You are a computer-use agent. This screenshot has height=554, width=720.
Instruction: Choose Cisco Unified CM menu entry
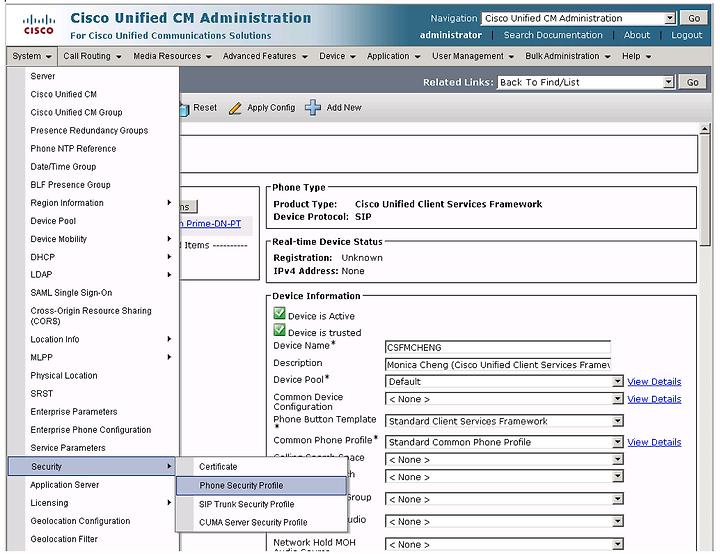(x=63, y=94)
